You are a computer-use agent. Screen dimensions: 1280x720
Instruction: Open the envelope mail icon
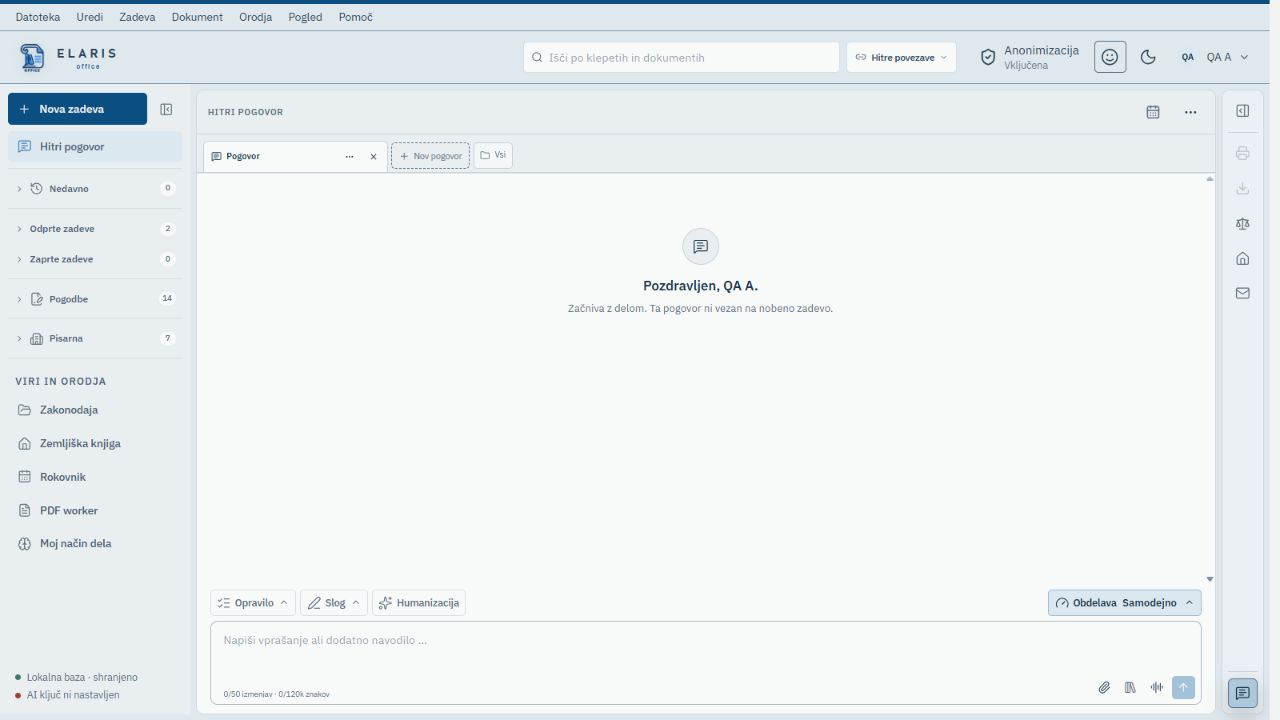1243,293
